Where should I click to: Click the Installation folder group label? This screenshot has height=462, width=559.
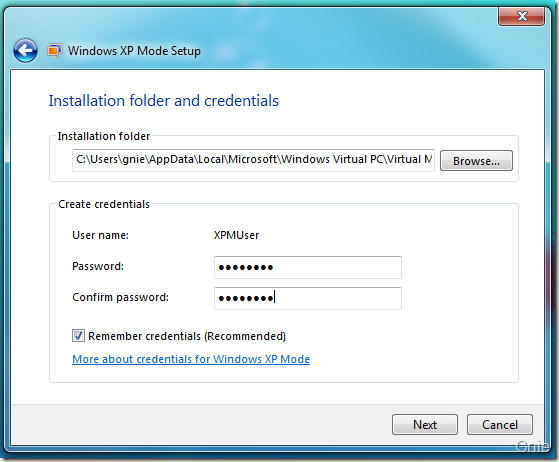pos(104,136)
